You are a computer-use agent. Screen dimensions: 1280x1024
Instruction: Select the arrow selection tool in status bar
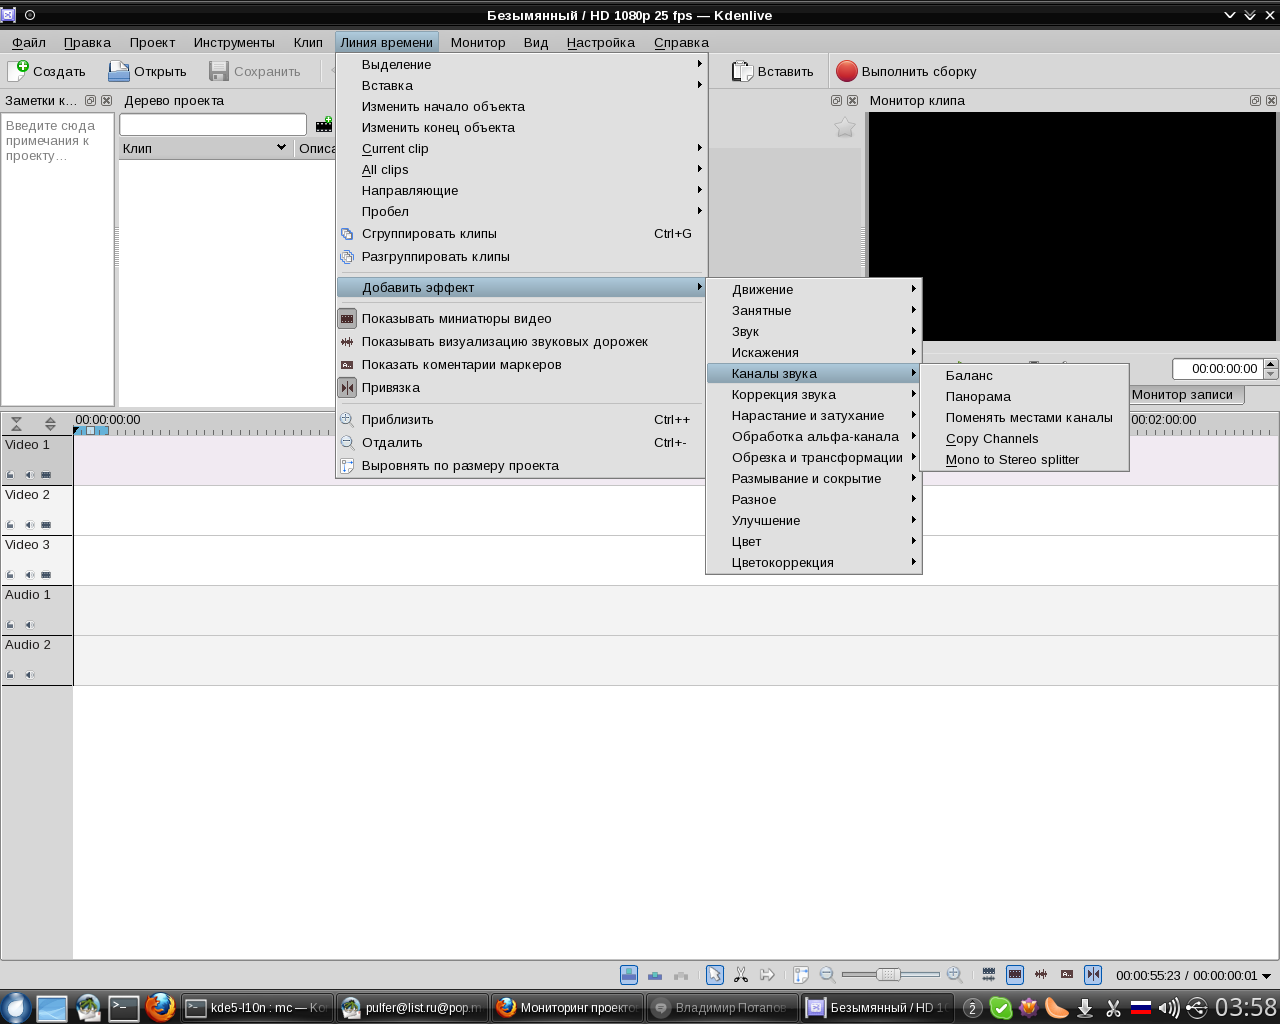[x=715, y=975]
